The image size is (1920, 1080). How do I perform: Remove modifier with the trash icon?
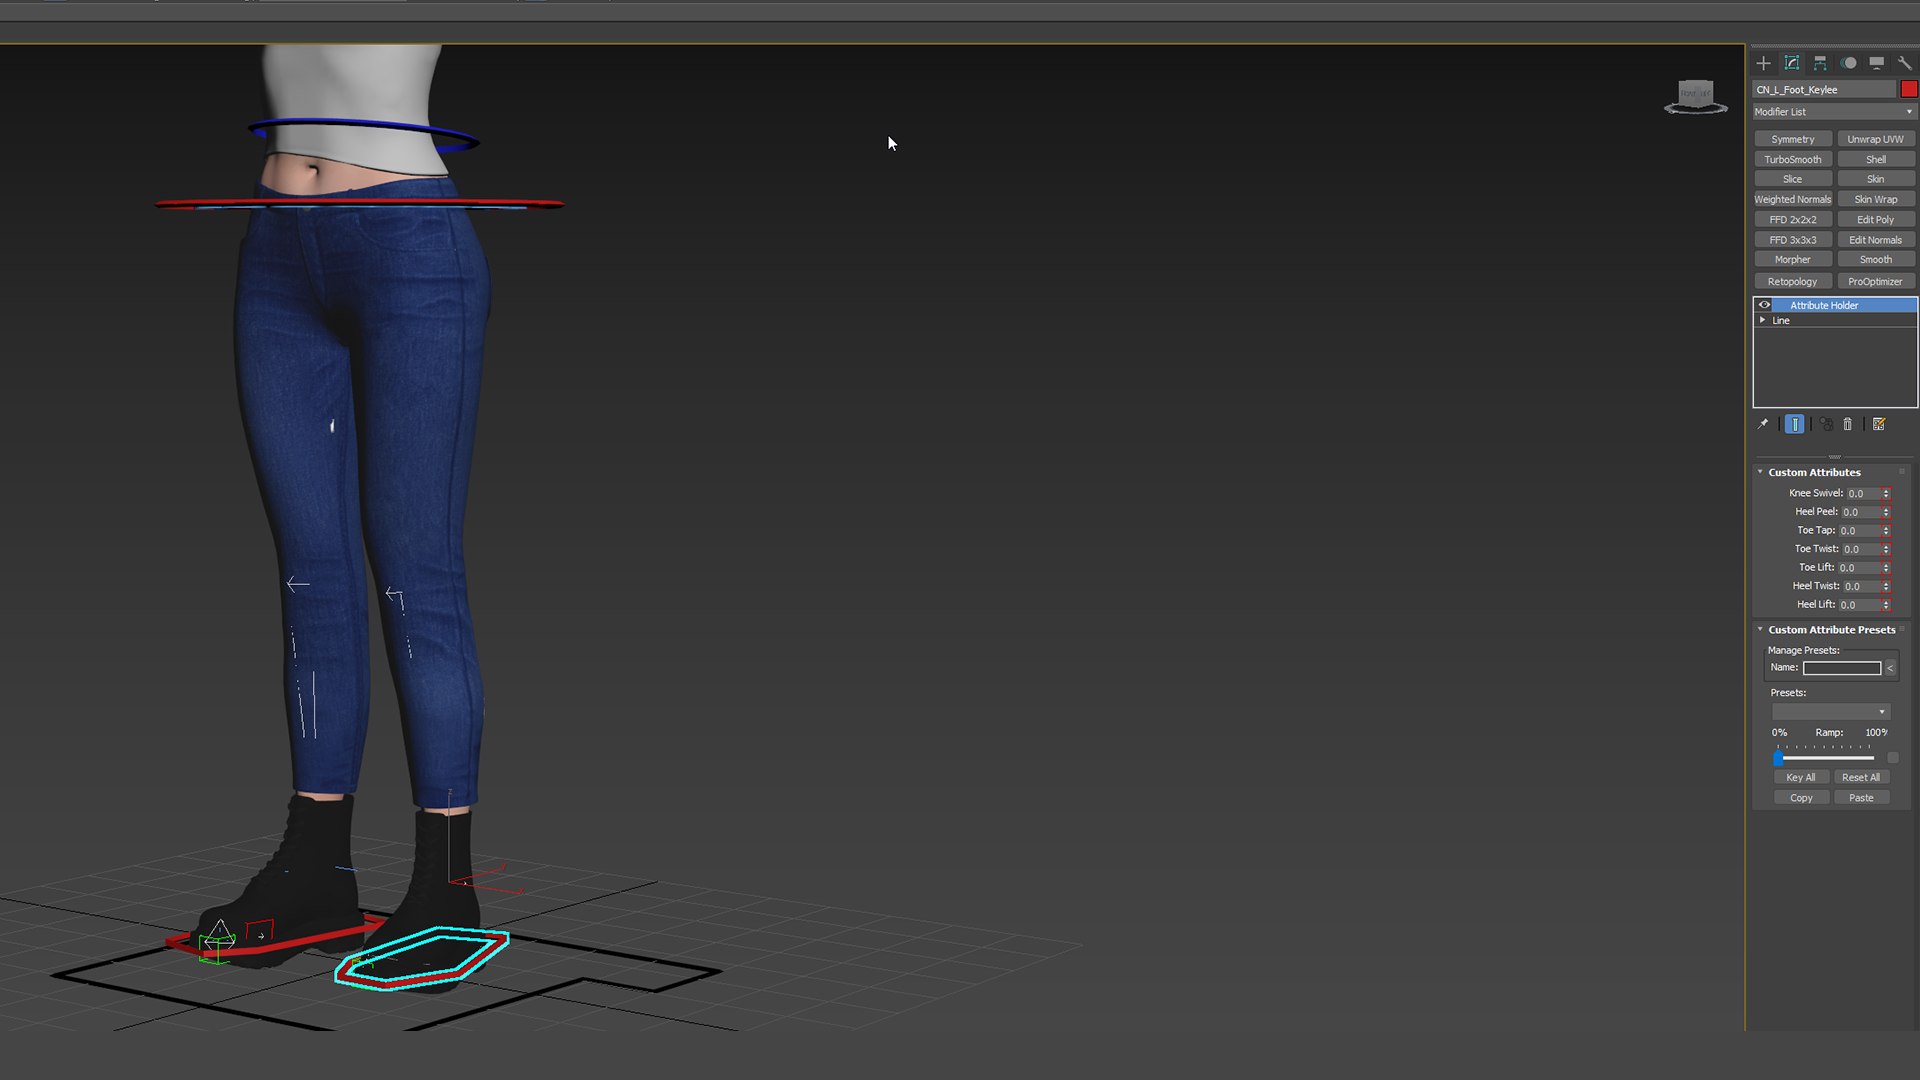click(1848, 424)
